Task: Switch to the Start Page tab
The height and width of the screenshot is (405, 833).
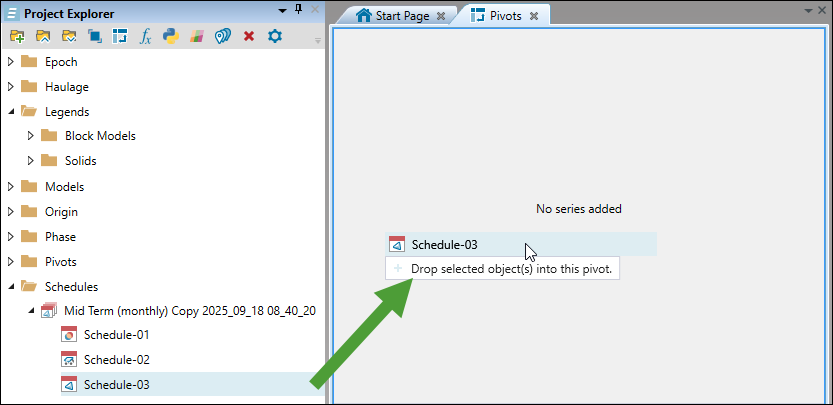Action: tap(402, 16)
